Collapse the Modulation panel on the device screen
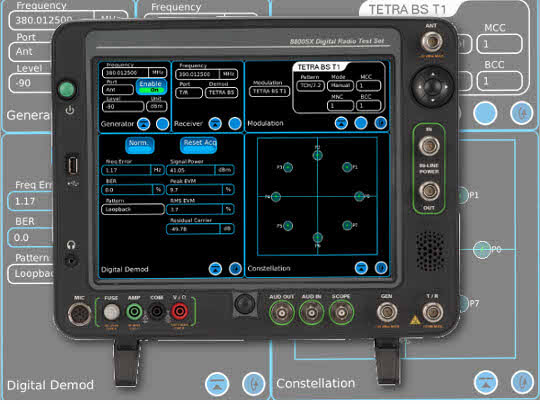The width and height of the screenshot is (540, 404). (341, 123)
